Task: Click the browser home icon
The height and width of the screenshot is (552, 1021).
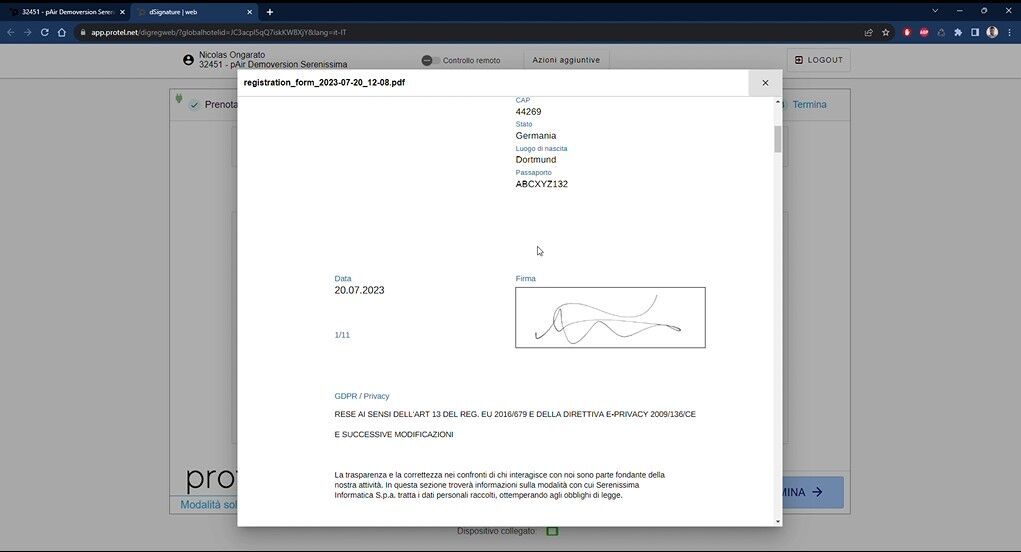Action: click(x=62, y=32)
